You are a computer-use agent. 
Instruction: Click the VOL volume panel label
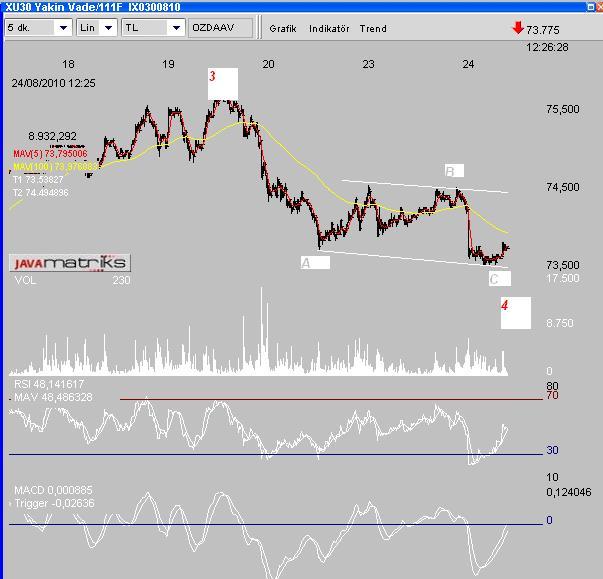[x=24, y=281]
